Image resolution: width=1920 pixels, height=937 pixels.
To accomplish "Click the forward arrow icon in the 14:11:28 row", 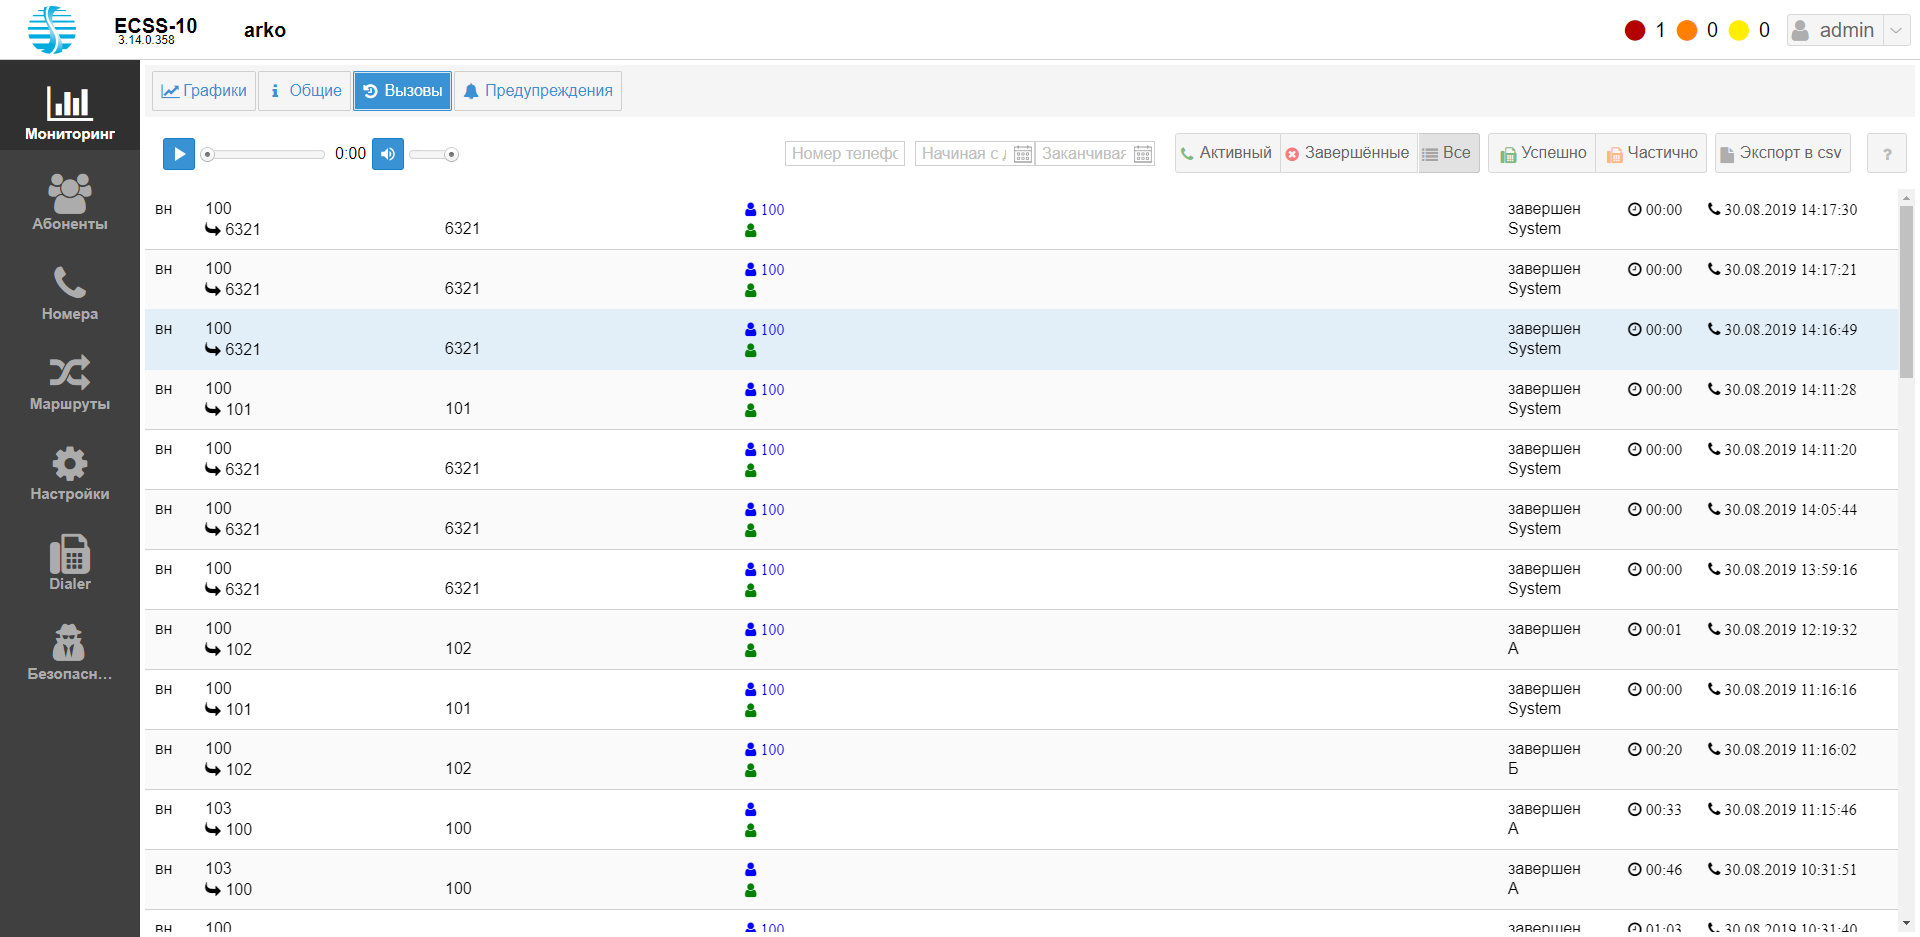I will pyautogui.click(x=213, y=410).
